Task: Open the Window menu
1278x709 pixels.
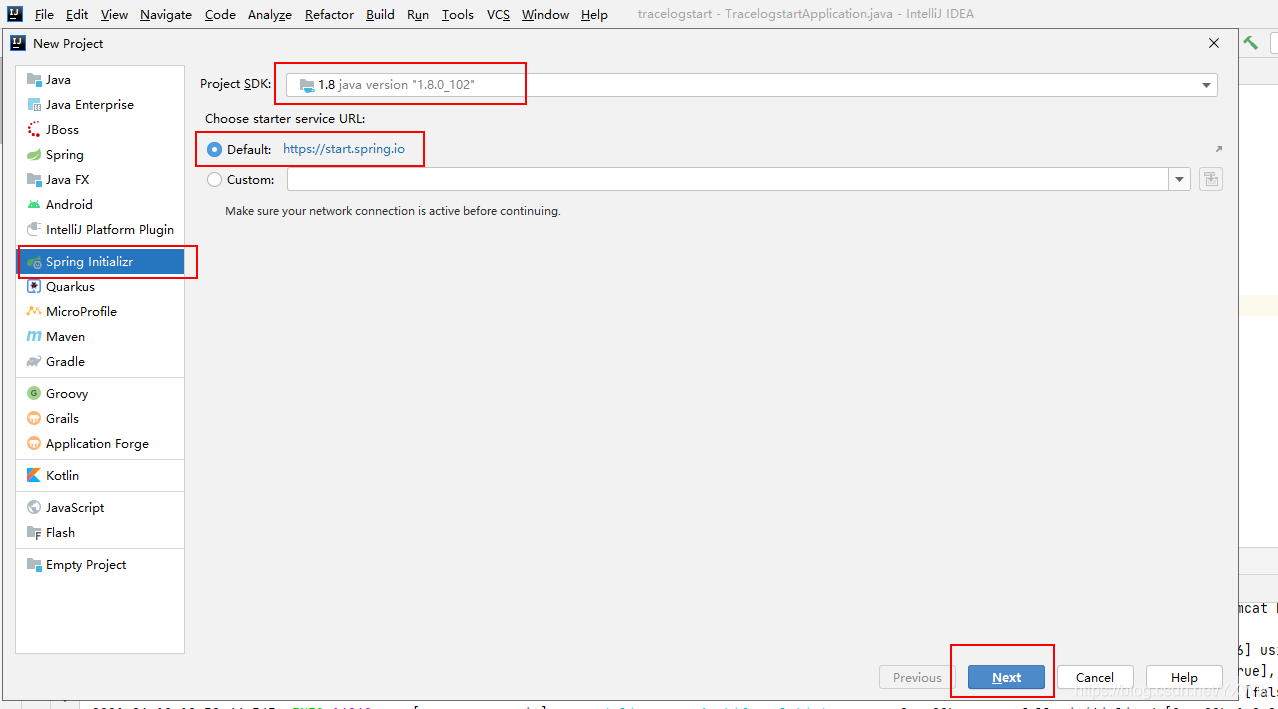Action: (x=545, y=15)
